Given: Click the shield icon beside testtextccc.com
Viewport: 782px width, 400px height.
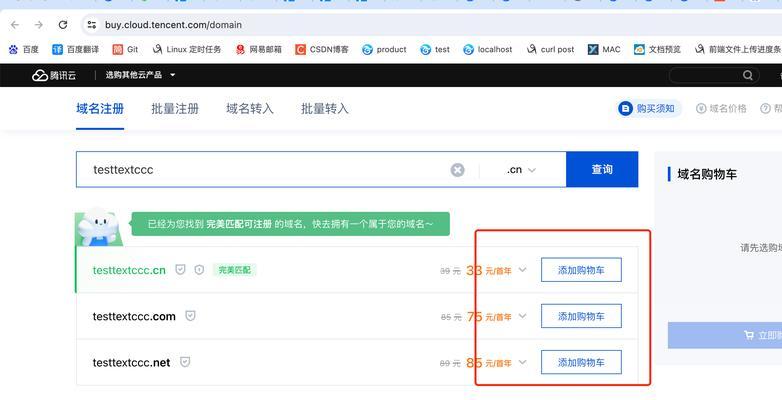Looking at the screenshot, I should click(x=190, y=316).
